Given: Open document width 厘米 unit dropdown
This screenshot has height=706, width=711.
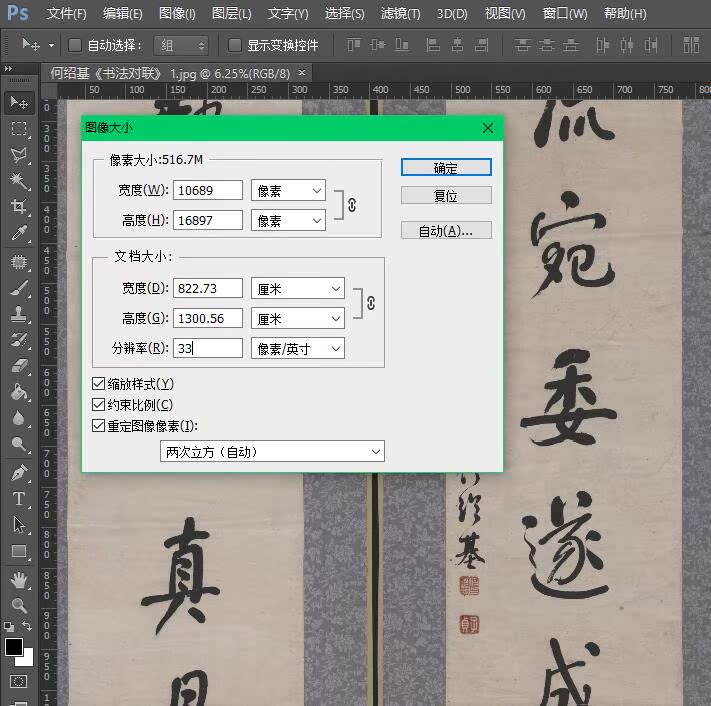Looking at the screenshot, I should 298,288.
